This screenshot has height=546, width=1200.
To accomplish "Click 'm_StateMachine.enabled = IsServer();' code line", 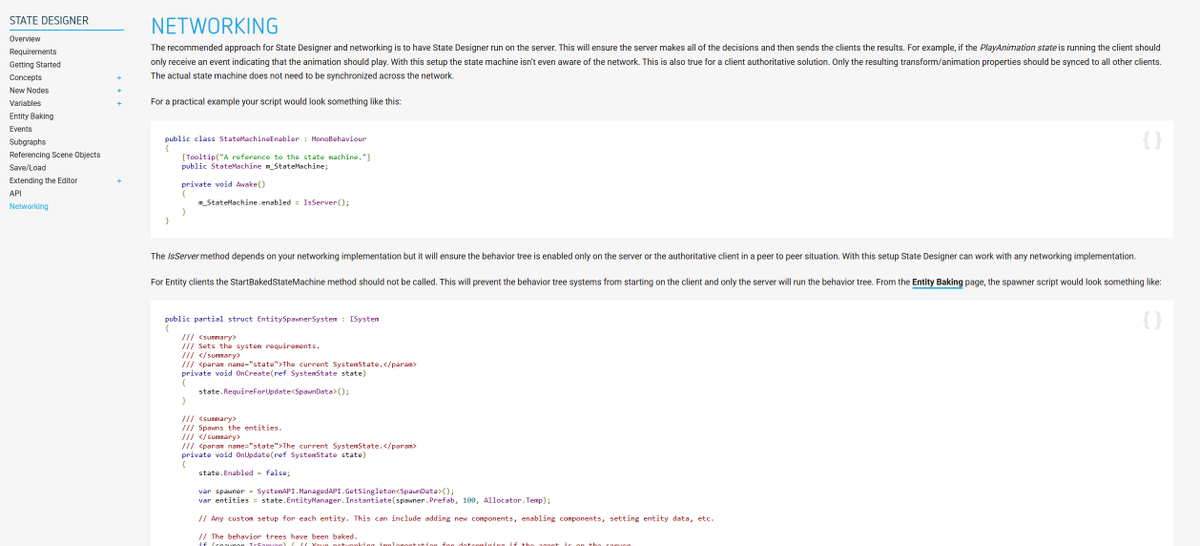I will point(274,202).
